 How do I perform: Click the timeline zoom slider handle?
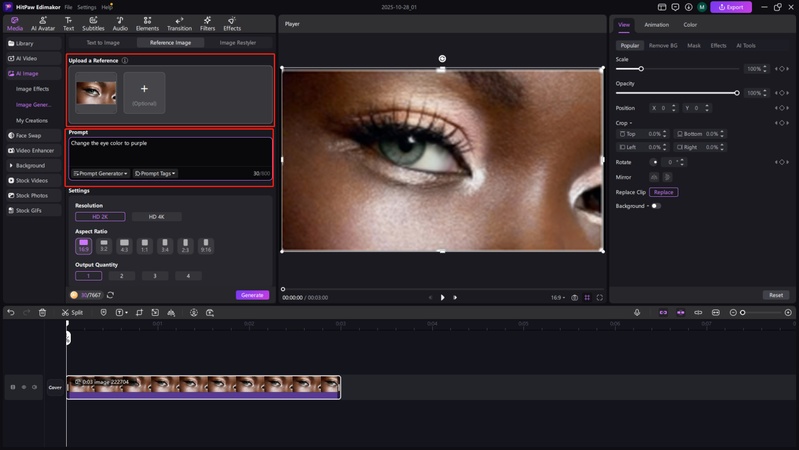[742, 312]
